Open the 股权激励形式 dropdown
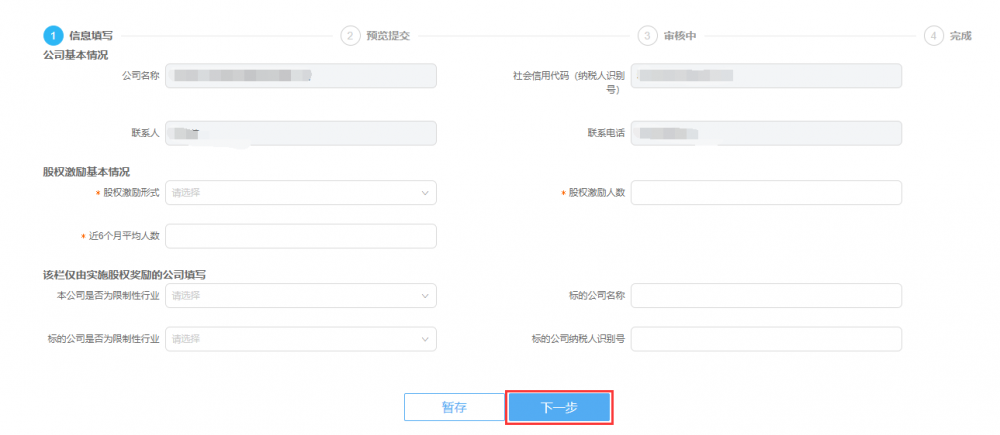This screenshot has height=435, width=1000. click(x=300, y=192)
